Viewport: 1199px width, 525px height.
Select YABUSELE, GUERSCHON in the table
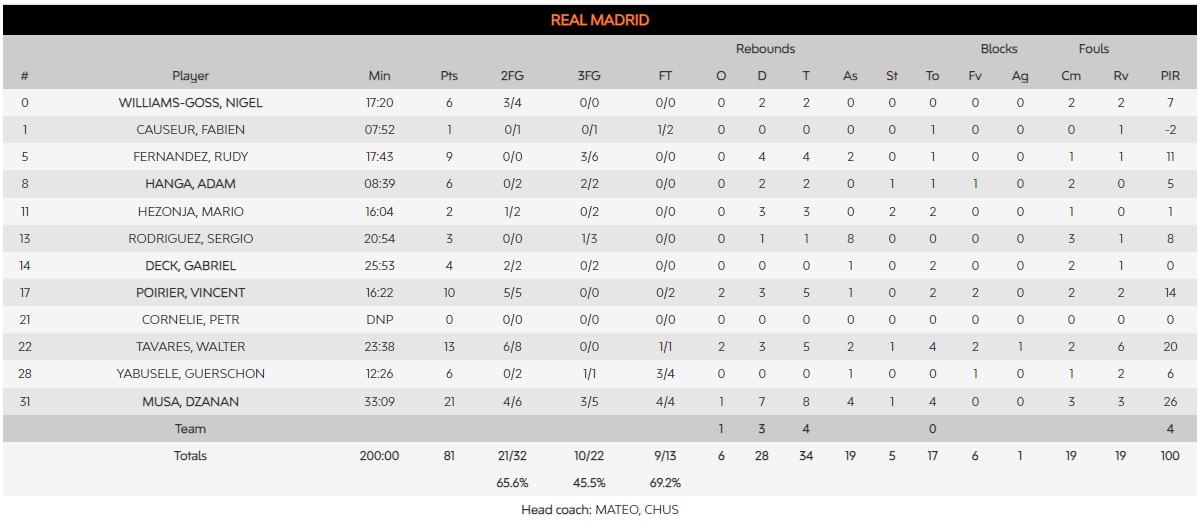click(190, 373)
